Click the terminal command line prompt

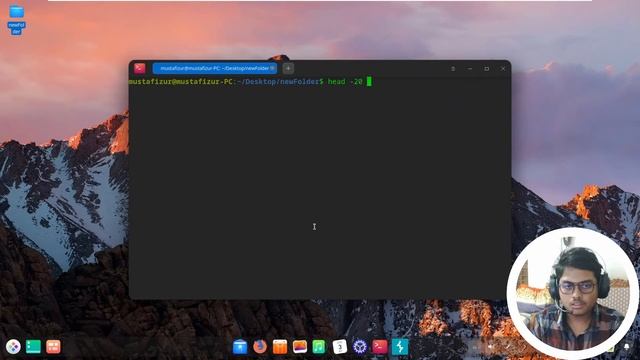[250, 82]
